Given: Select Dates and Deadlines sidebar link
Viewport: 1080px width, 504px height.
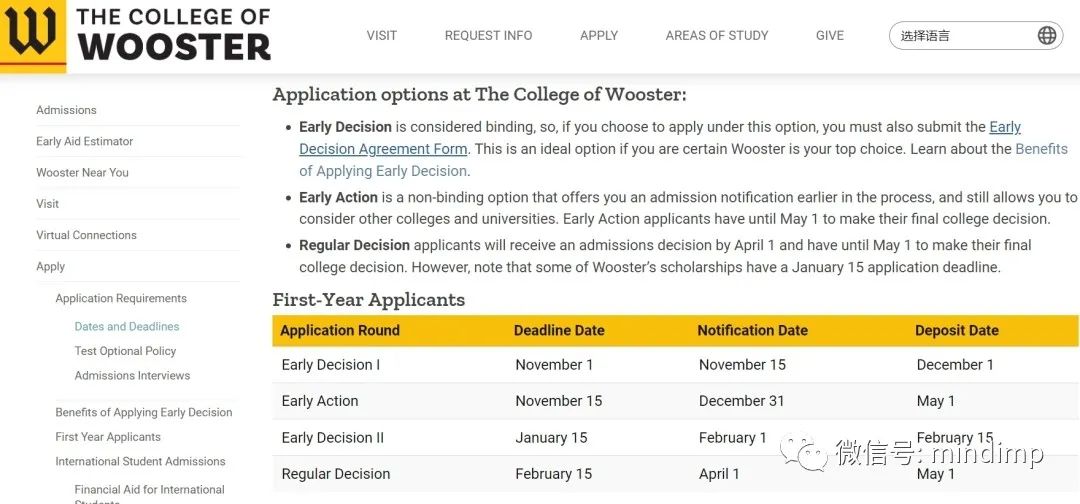Looking at the screenshot, I should [127, 326].
